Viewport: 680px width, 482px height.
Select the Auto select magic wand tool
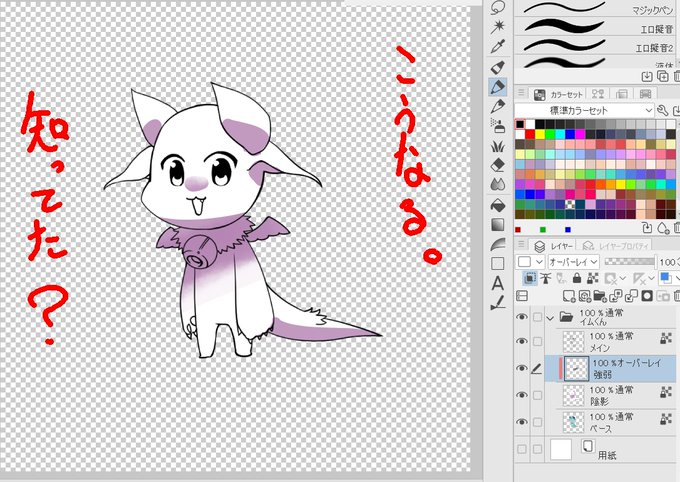pos(498,27)
